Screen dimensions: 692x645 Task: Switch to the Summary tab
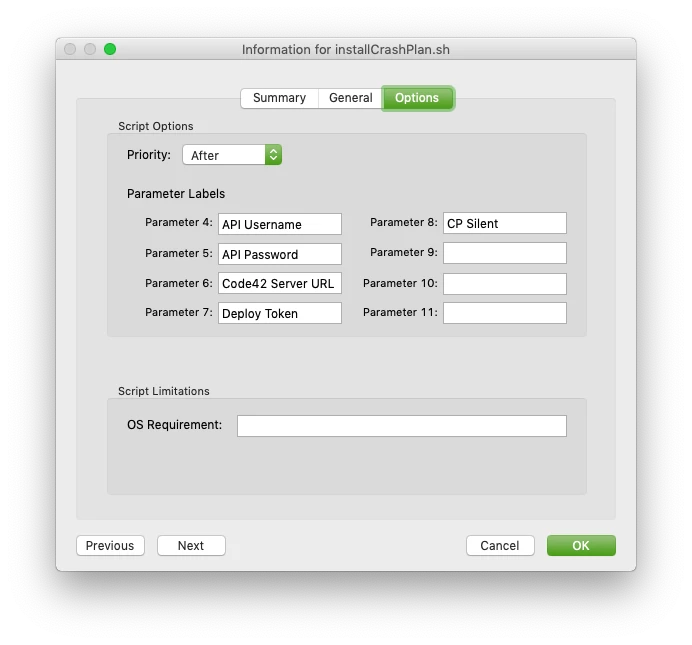pyautogui.click(x=279, y=98)
